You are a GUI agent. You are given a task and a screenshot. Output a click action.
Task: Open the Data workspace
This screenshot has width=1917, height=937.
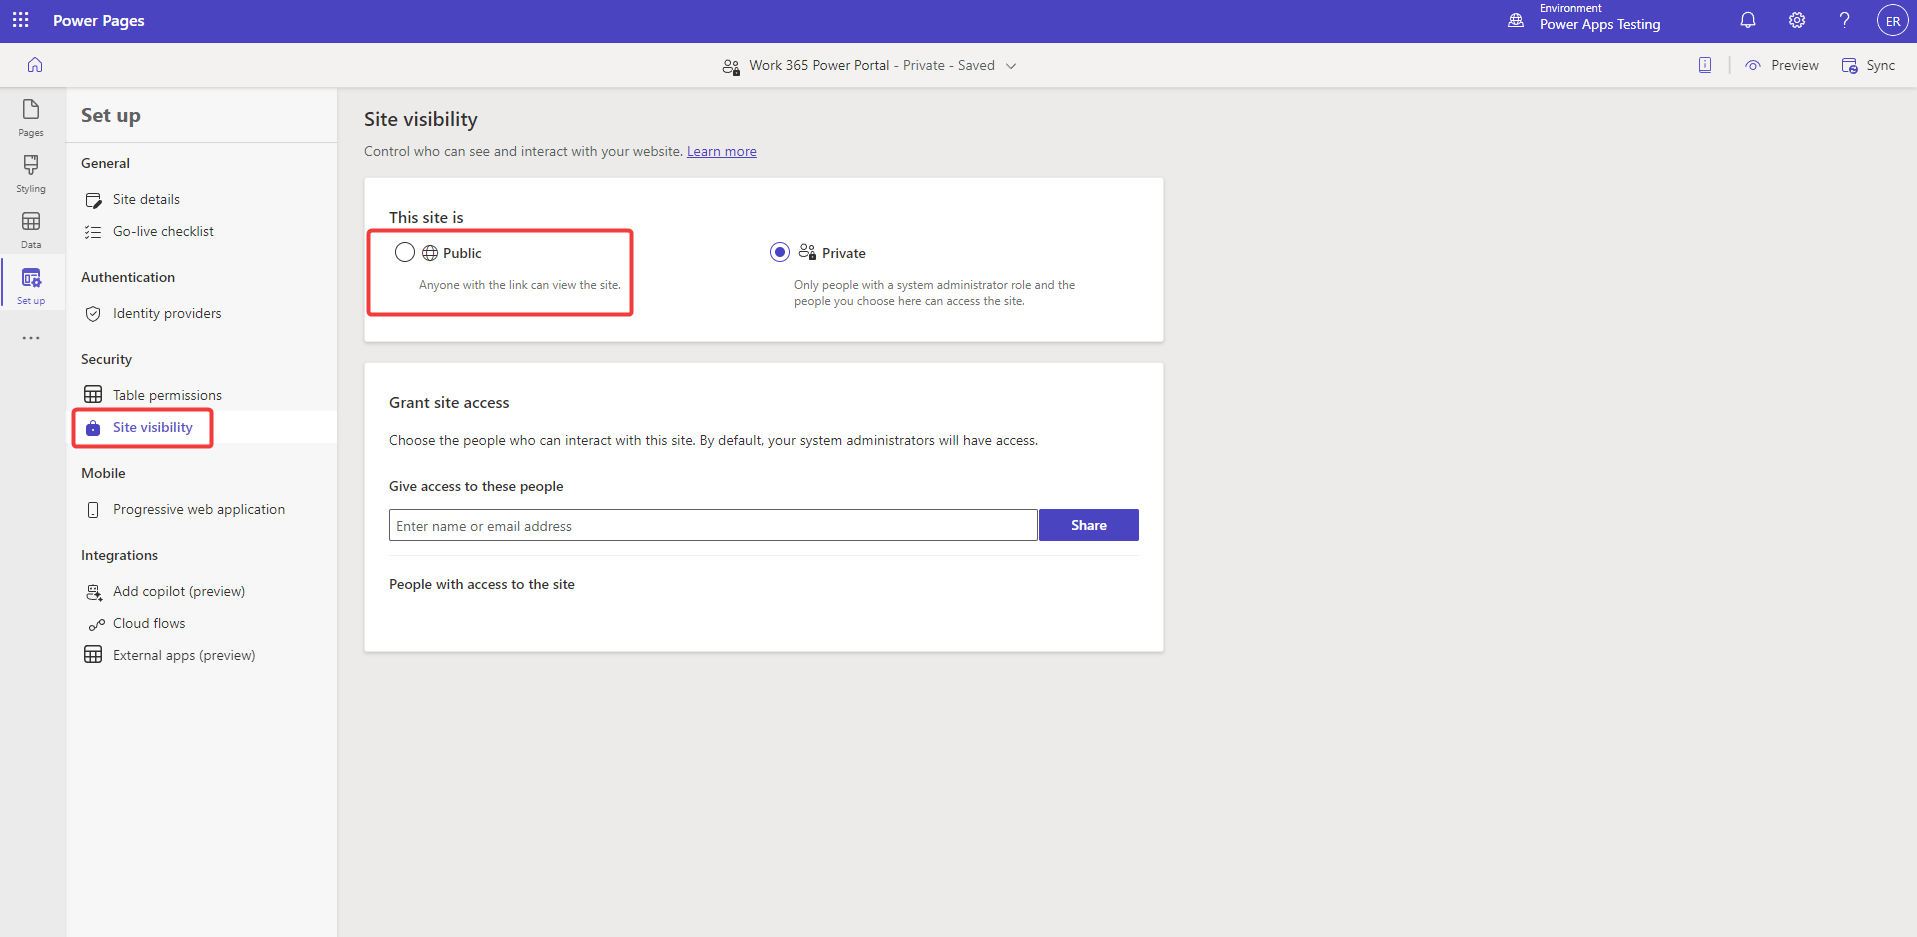click(31, 230)
